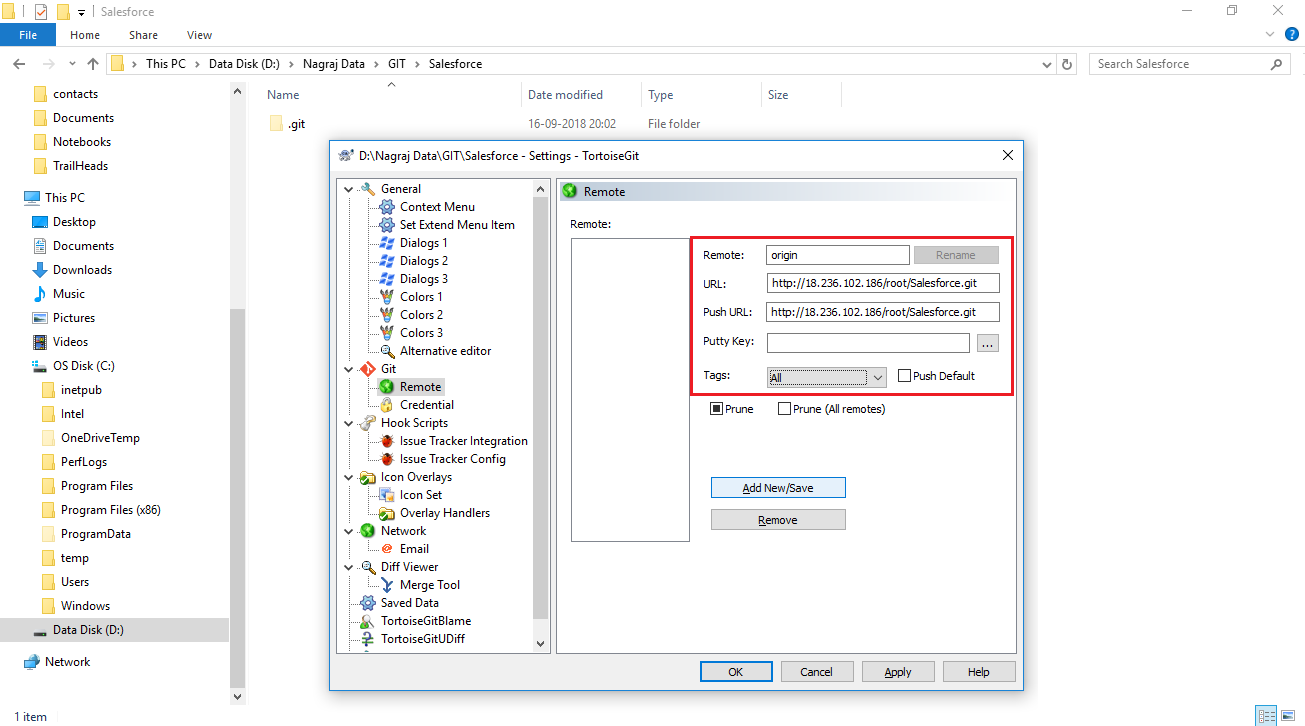The height and width of the screenshot is (726, 1305).
Task: Click the Search Salesforce box
Action: click(1190, 64)
